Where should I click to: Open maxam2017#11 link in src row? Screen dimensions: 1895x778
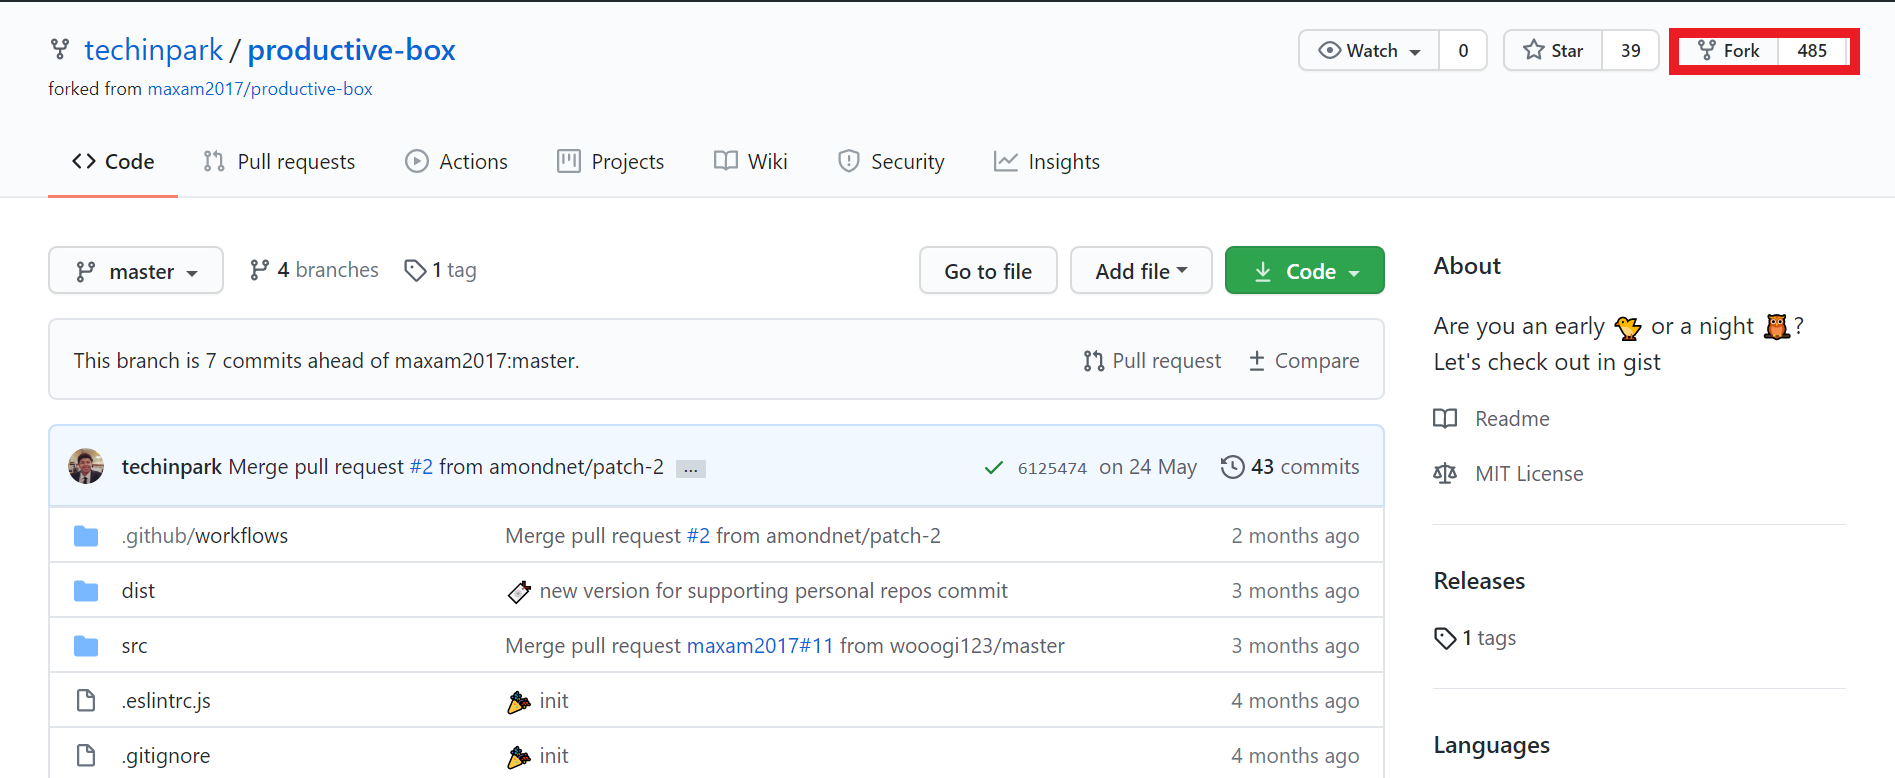[x=760, y=646]
